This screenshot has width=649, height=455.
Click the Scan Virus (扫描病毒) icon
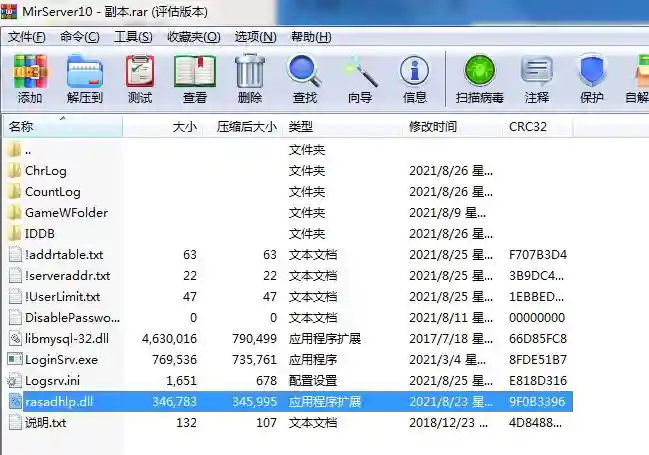coord(480,71)
